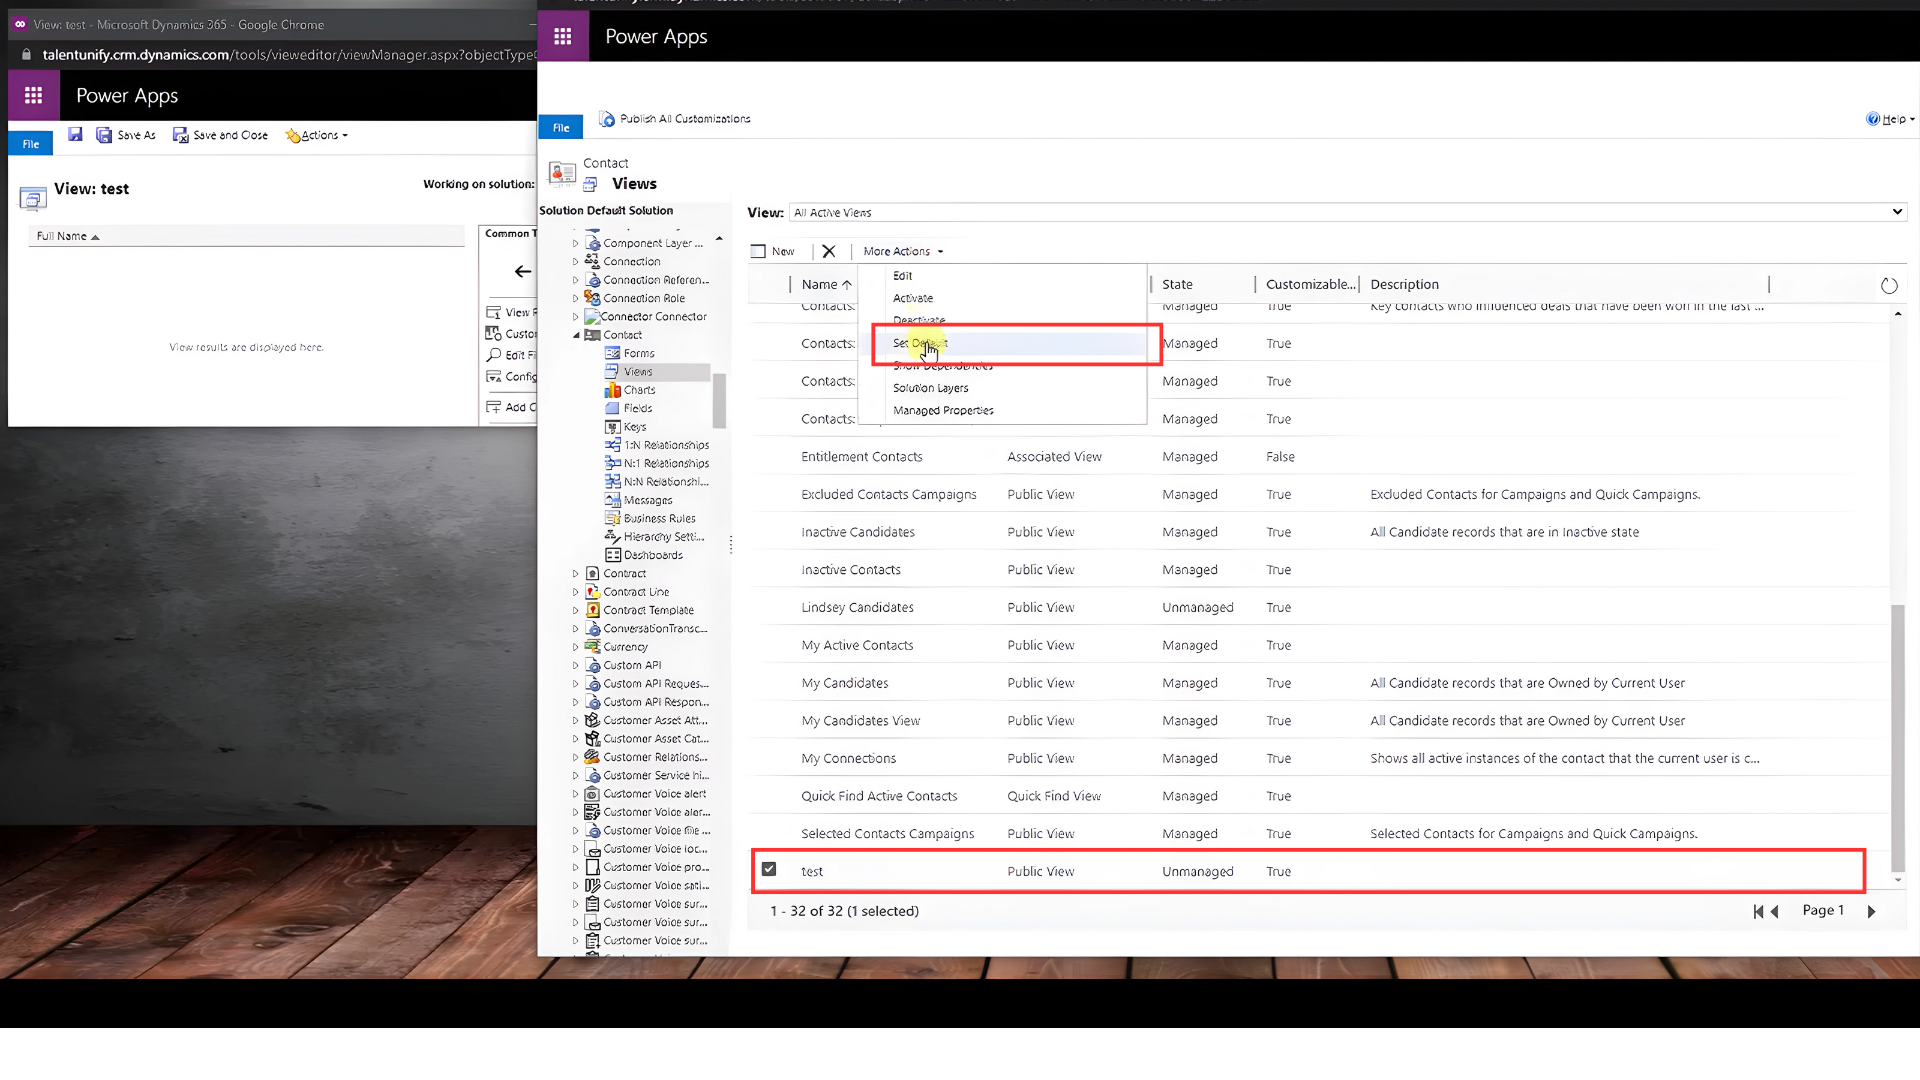Screen dimensions: 1920x1080
Task: Click Save and Close in View test window
Action: point(220,135)
